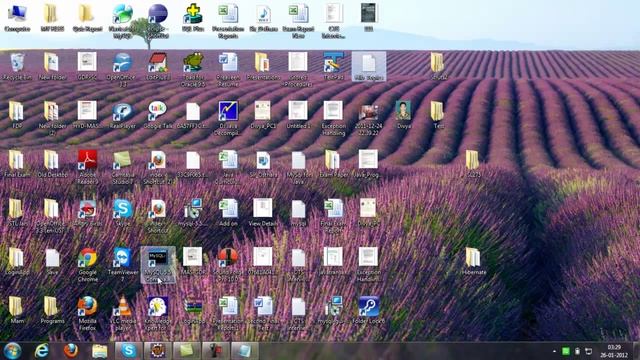
Task: Open the Old Desktop folder
Action: coord(52,164)
